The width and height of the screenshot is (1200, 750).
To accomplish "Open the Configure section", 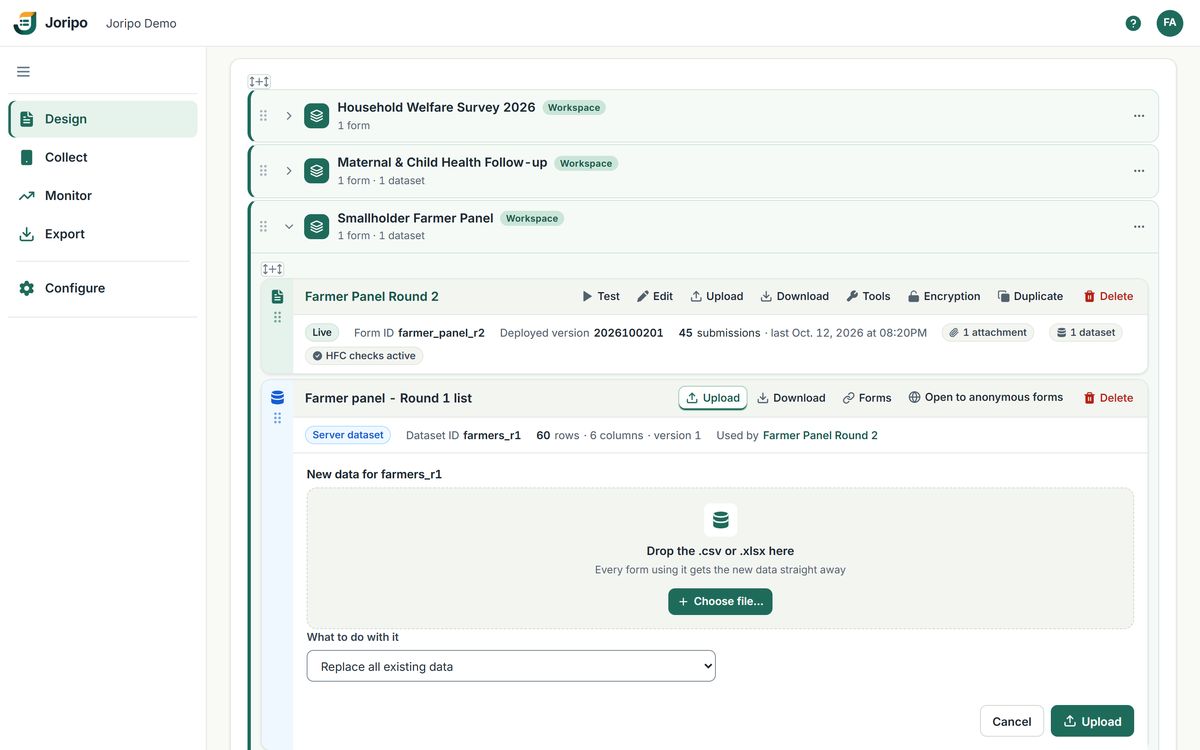I will [x=103, y=288].
